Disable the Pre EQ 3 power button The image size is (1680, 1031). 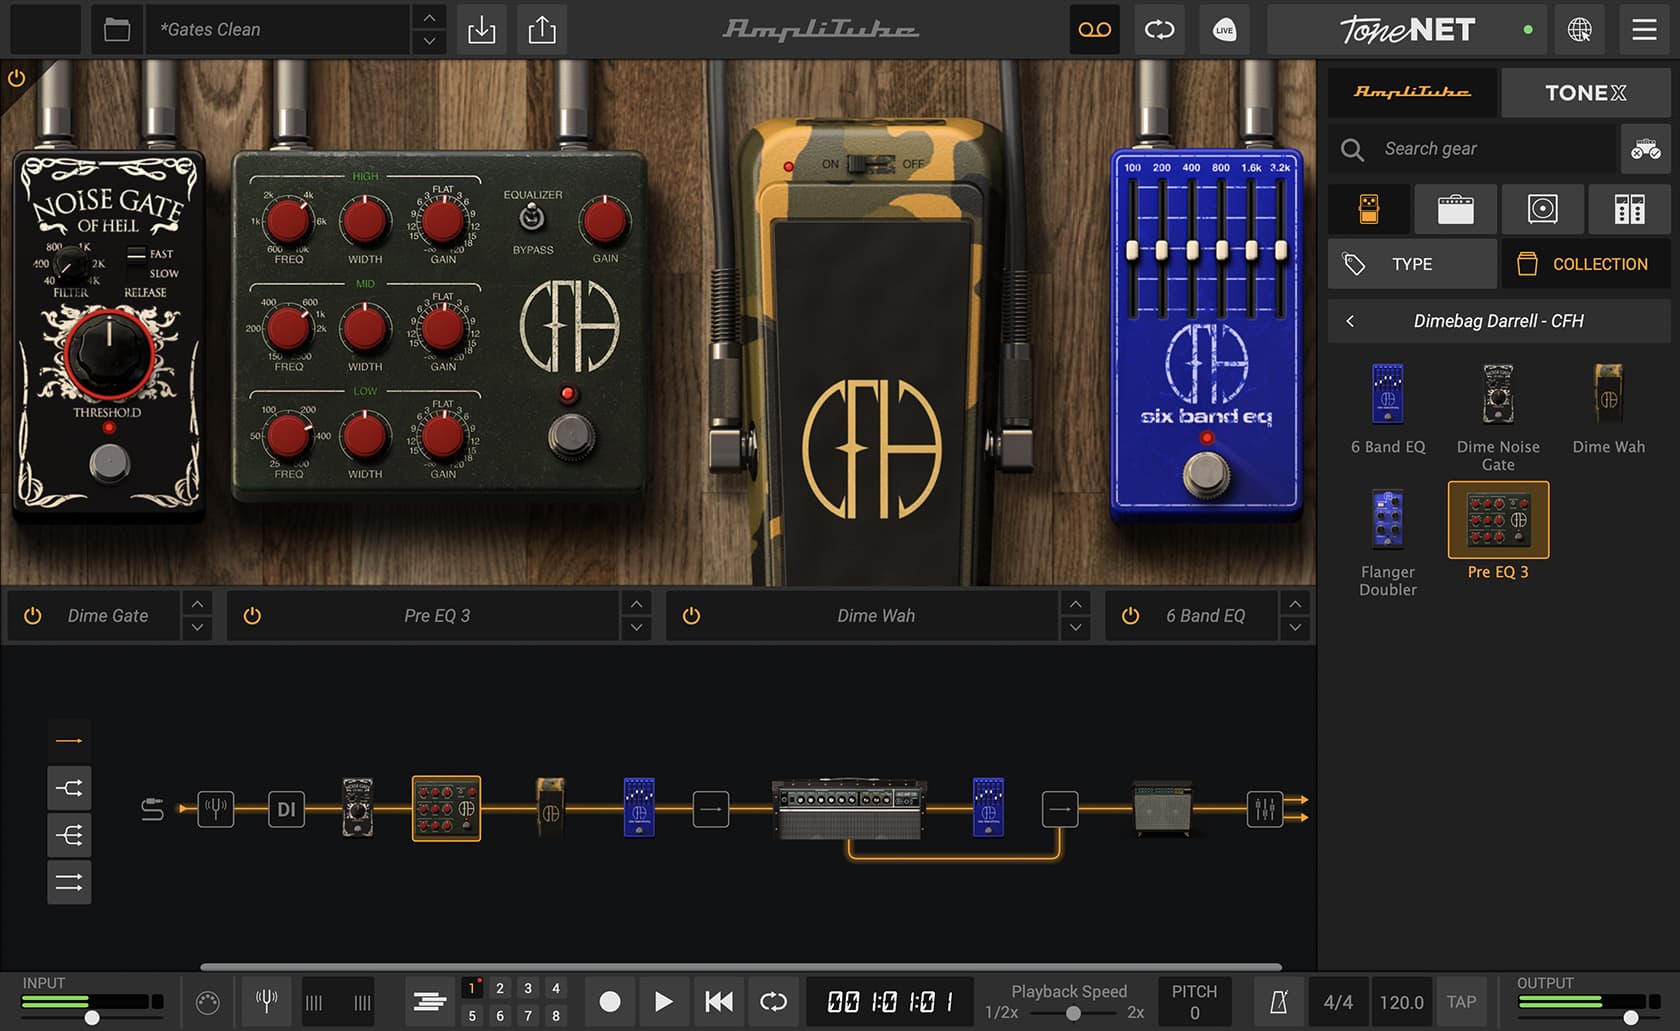(x=252, y=616)
